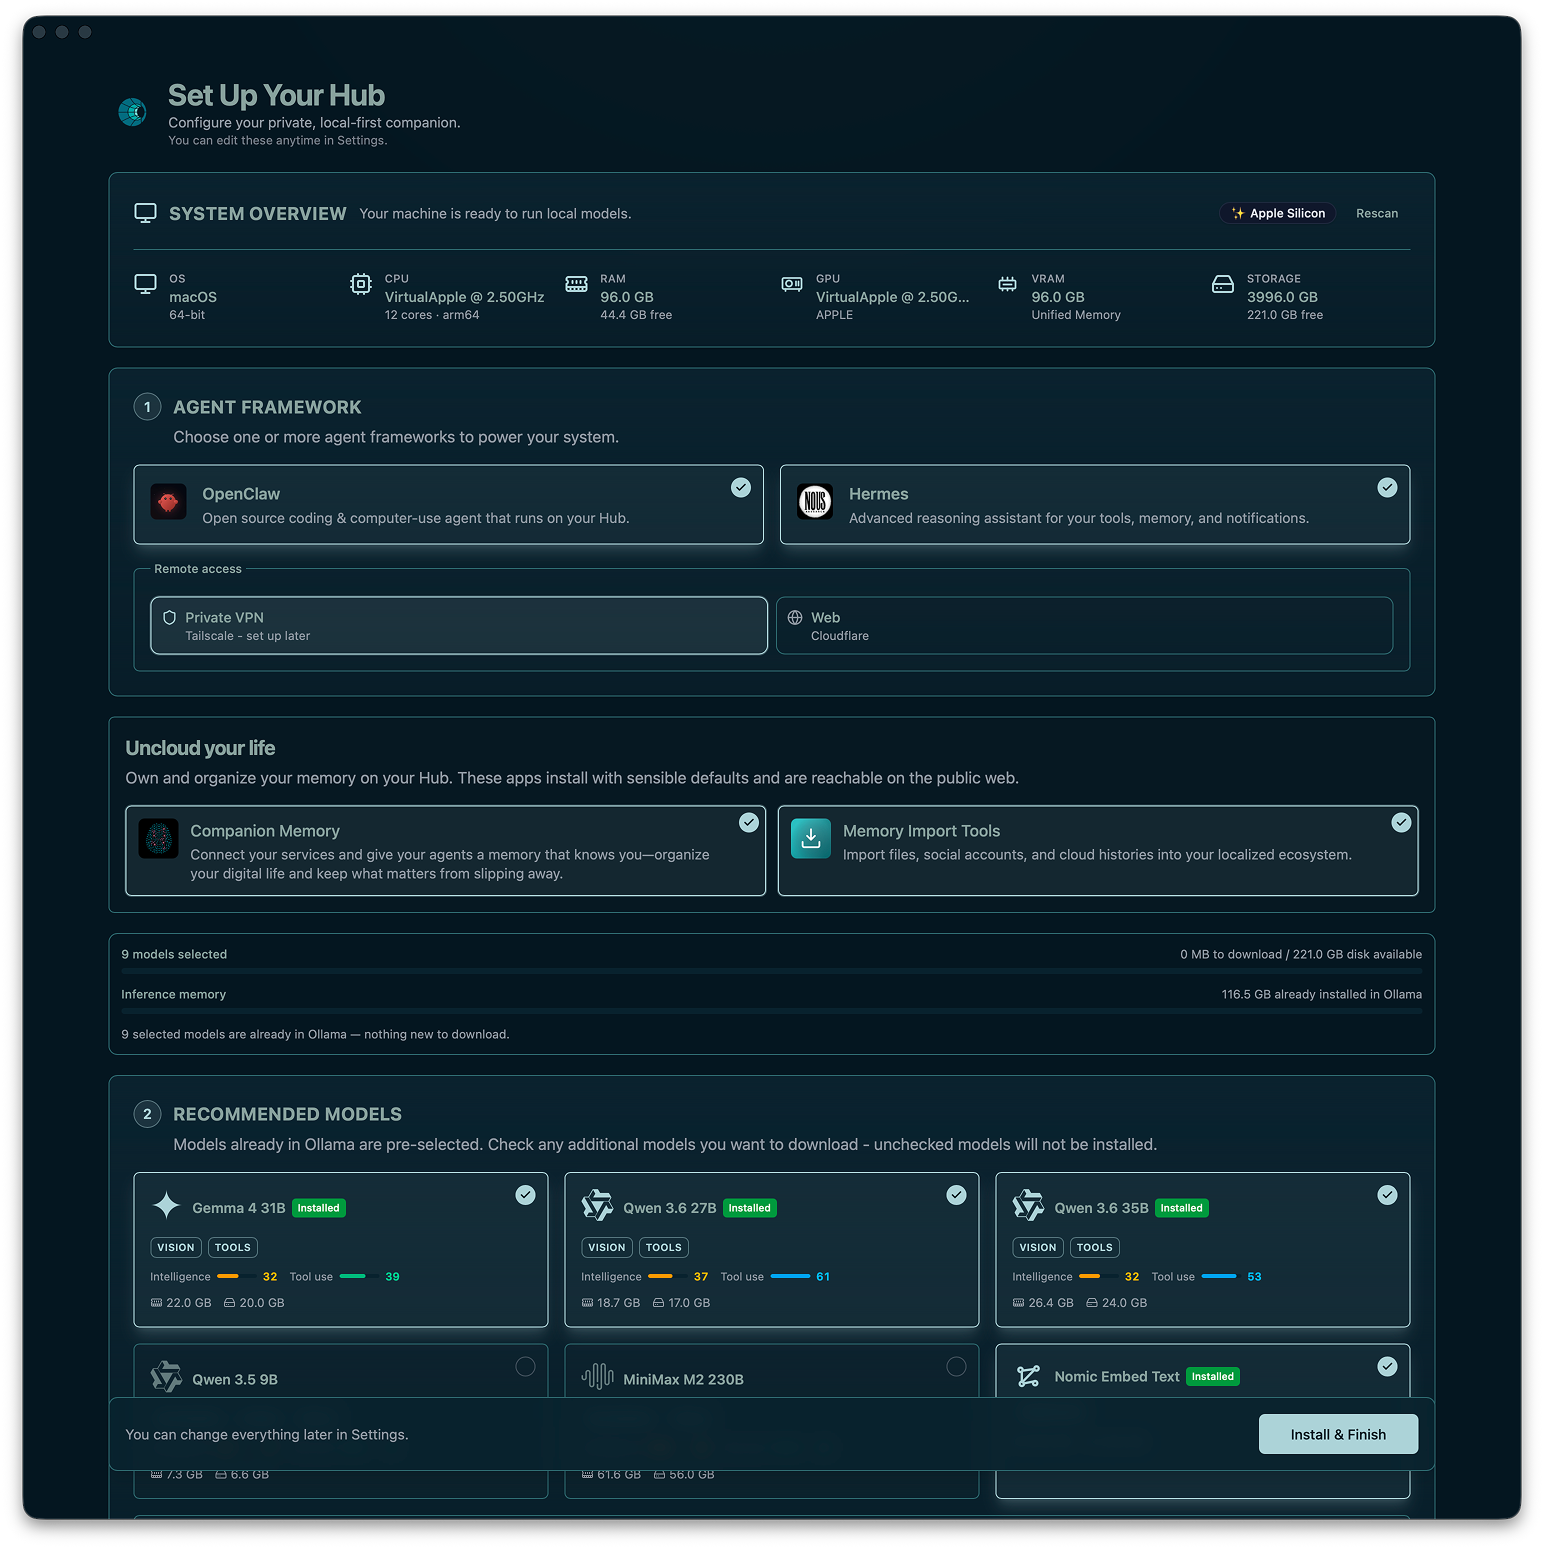Viewport: 1544px width, 1549px height.
Task: Deselect the Companion Memory checkmark
Action: click(749, 822)
